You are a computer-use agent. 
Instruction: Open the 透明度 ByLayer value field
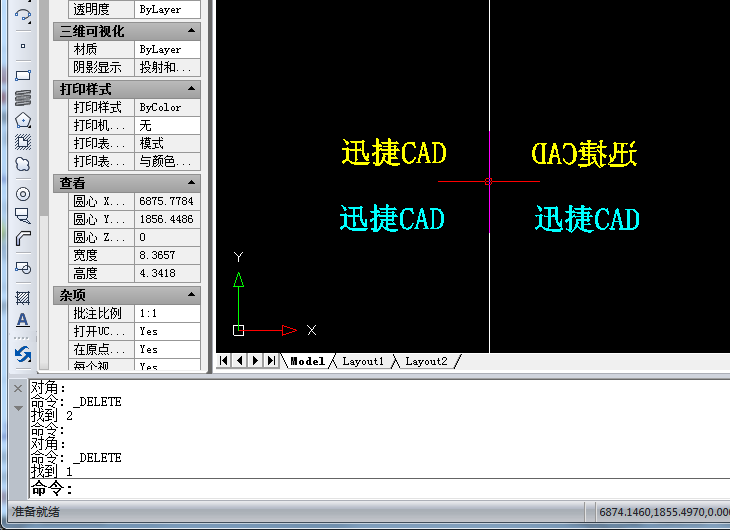[x=167, y=9]
